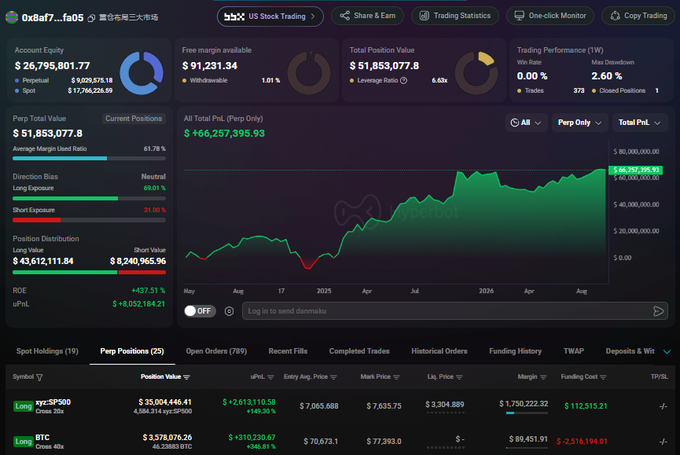
Task: Click the Long badge on xyz:SP500 row
Action: pyautogui.click(x=23, y=406)
